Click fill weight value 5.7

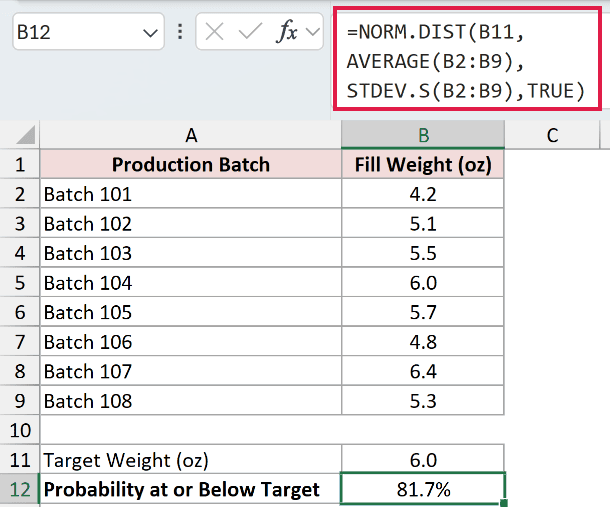tap(423, 312)
